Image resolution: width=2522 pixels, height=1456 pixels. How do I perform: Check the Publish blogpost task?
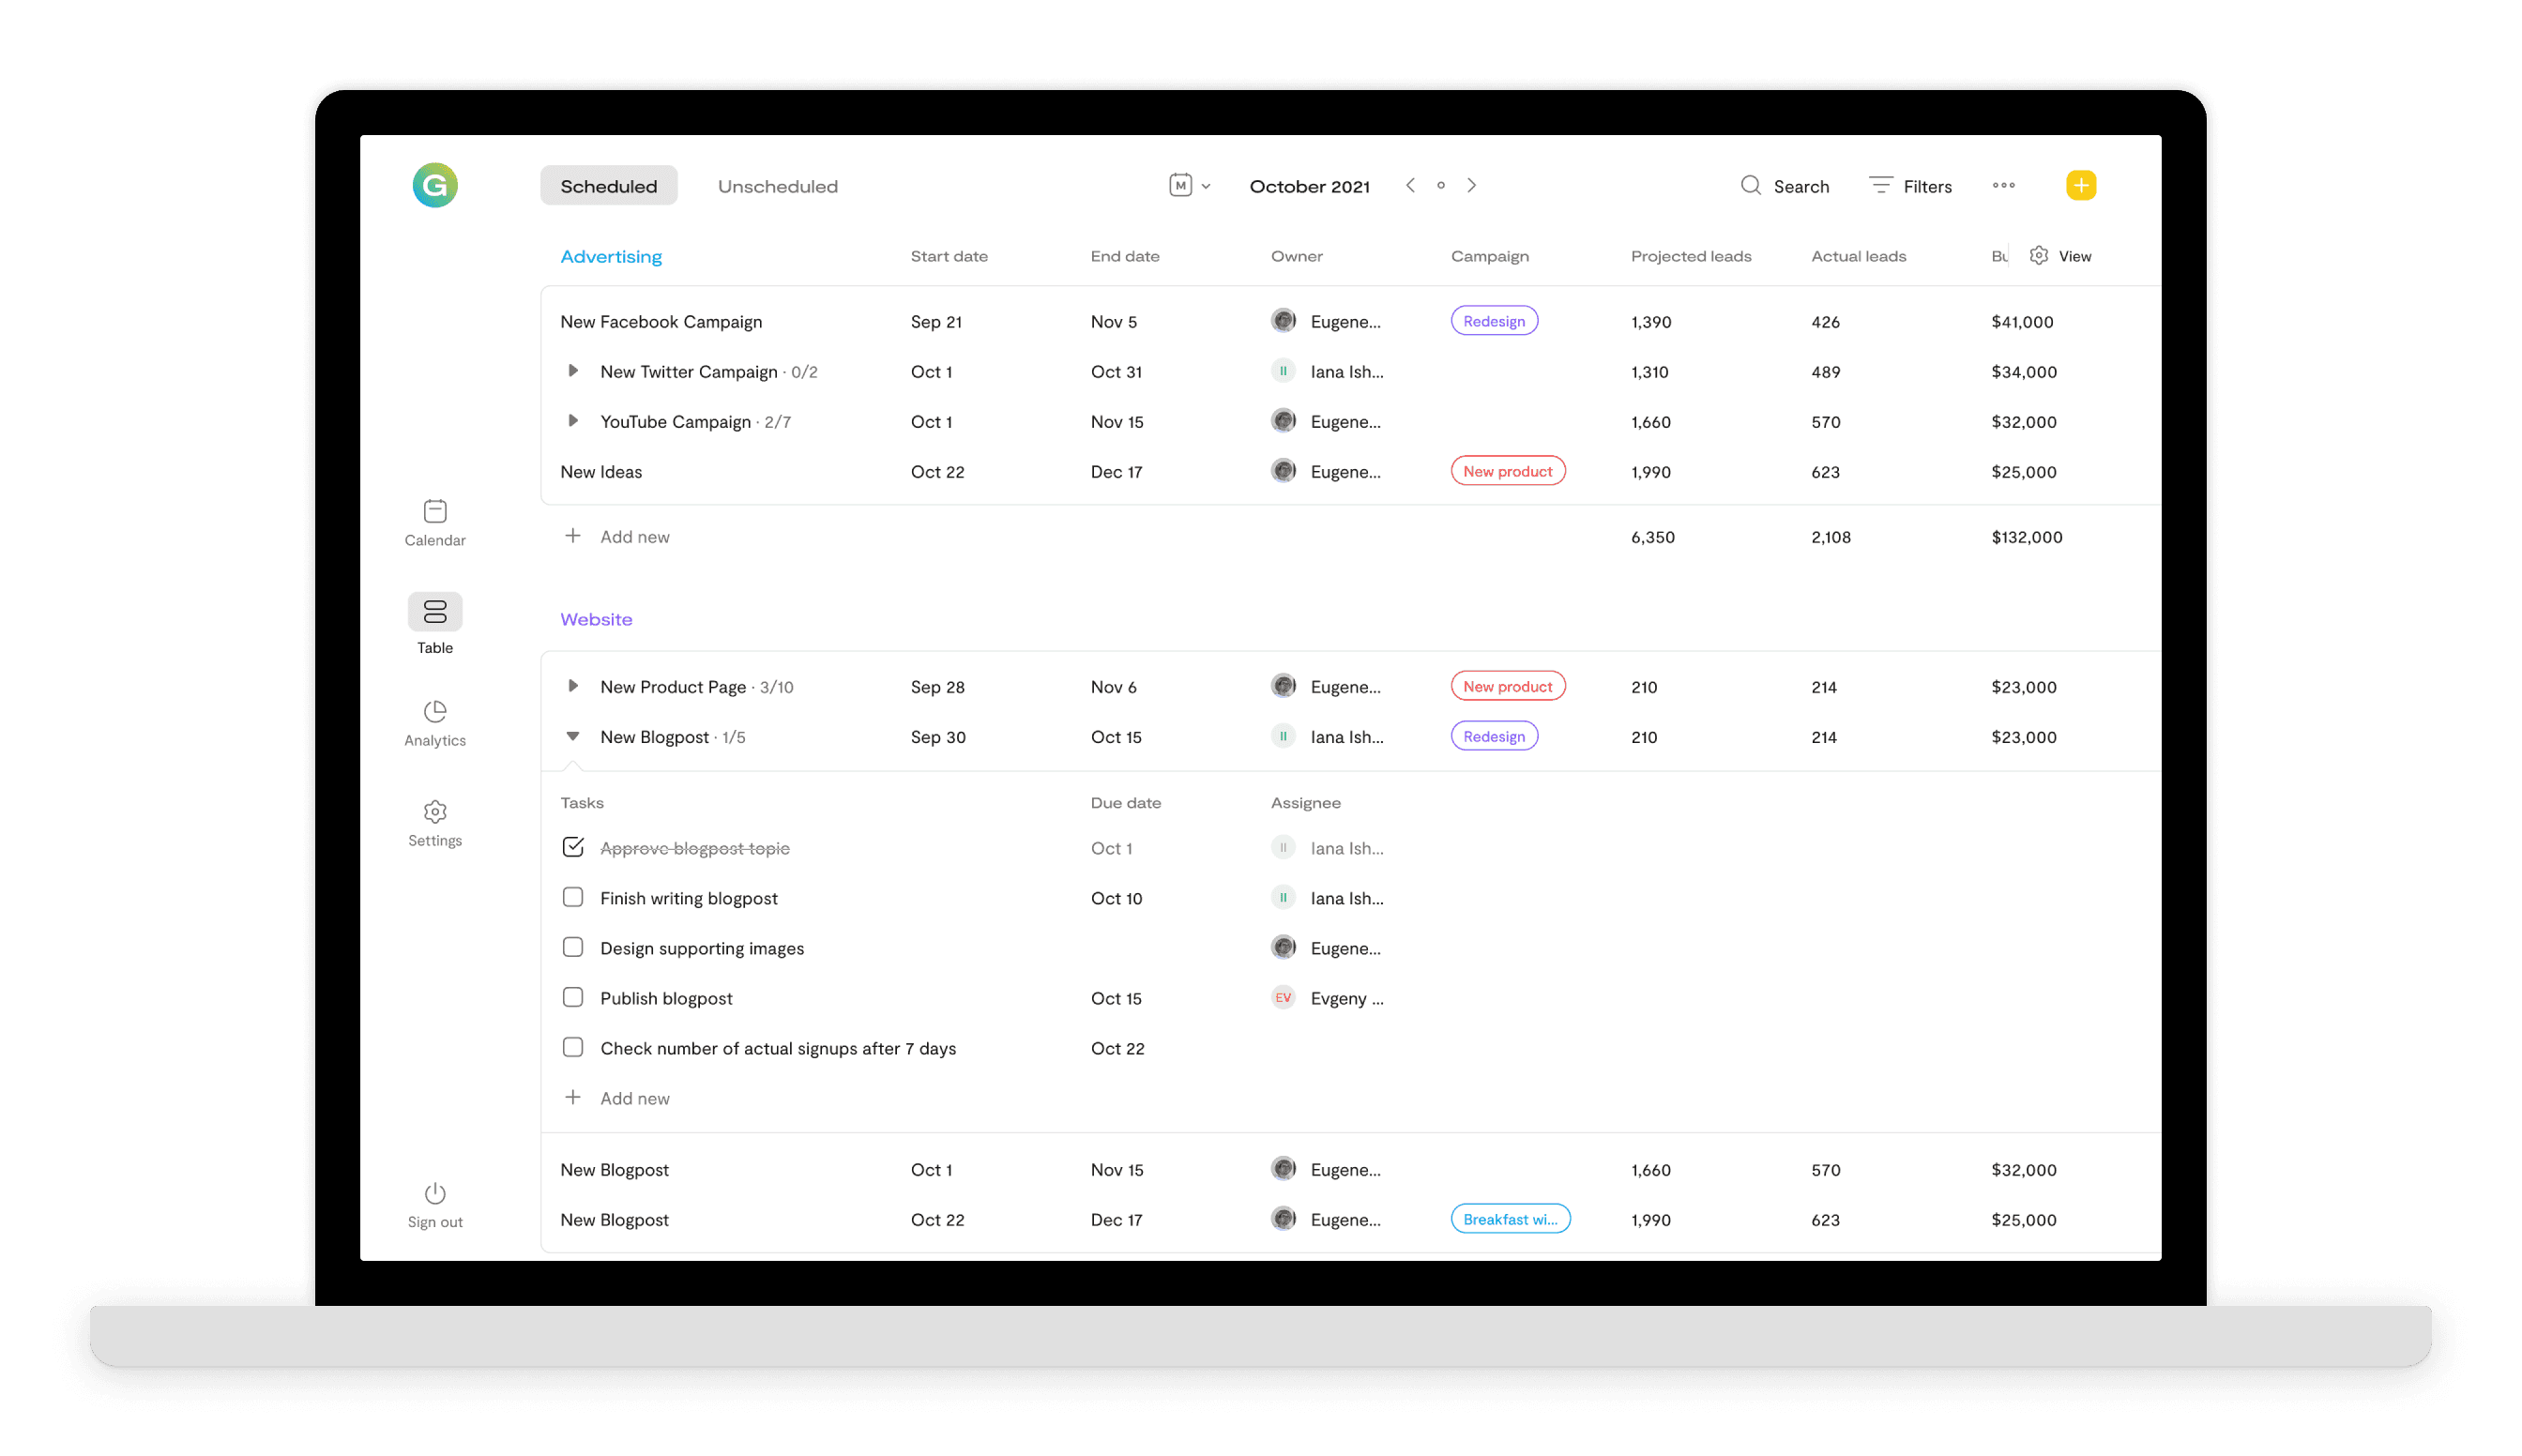tap(573, 997)
